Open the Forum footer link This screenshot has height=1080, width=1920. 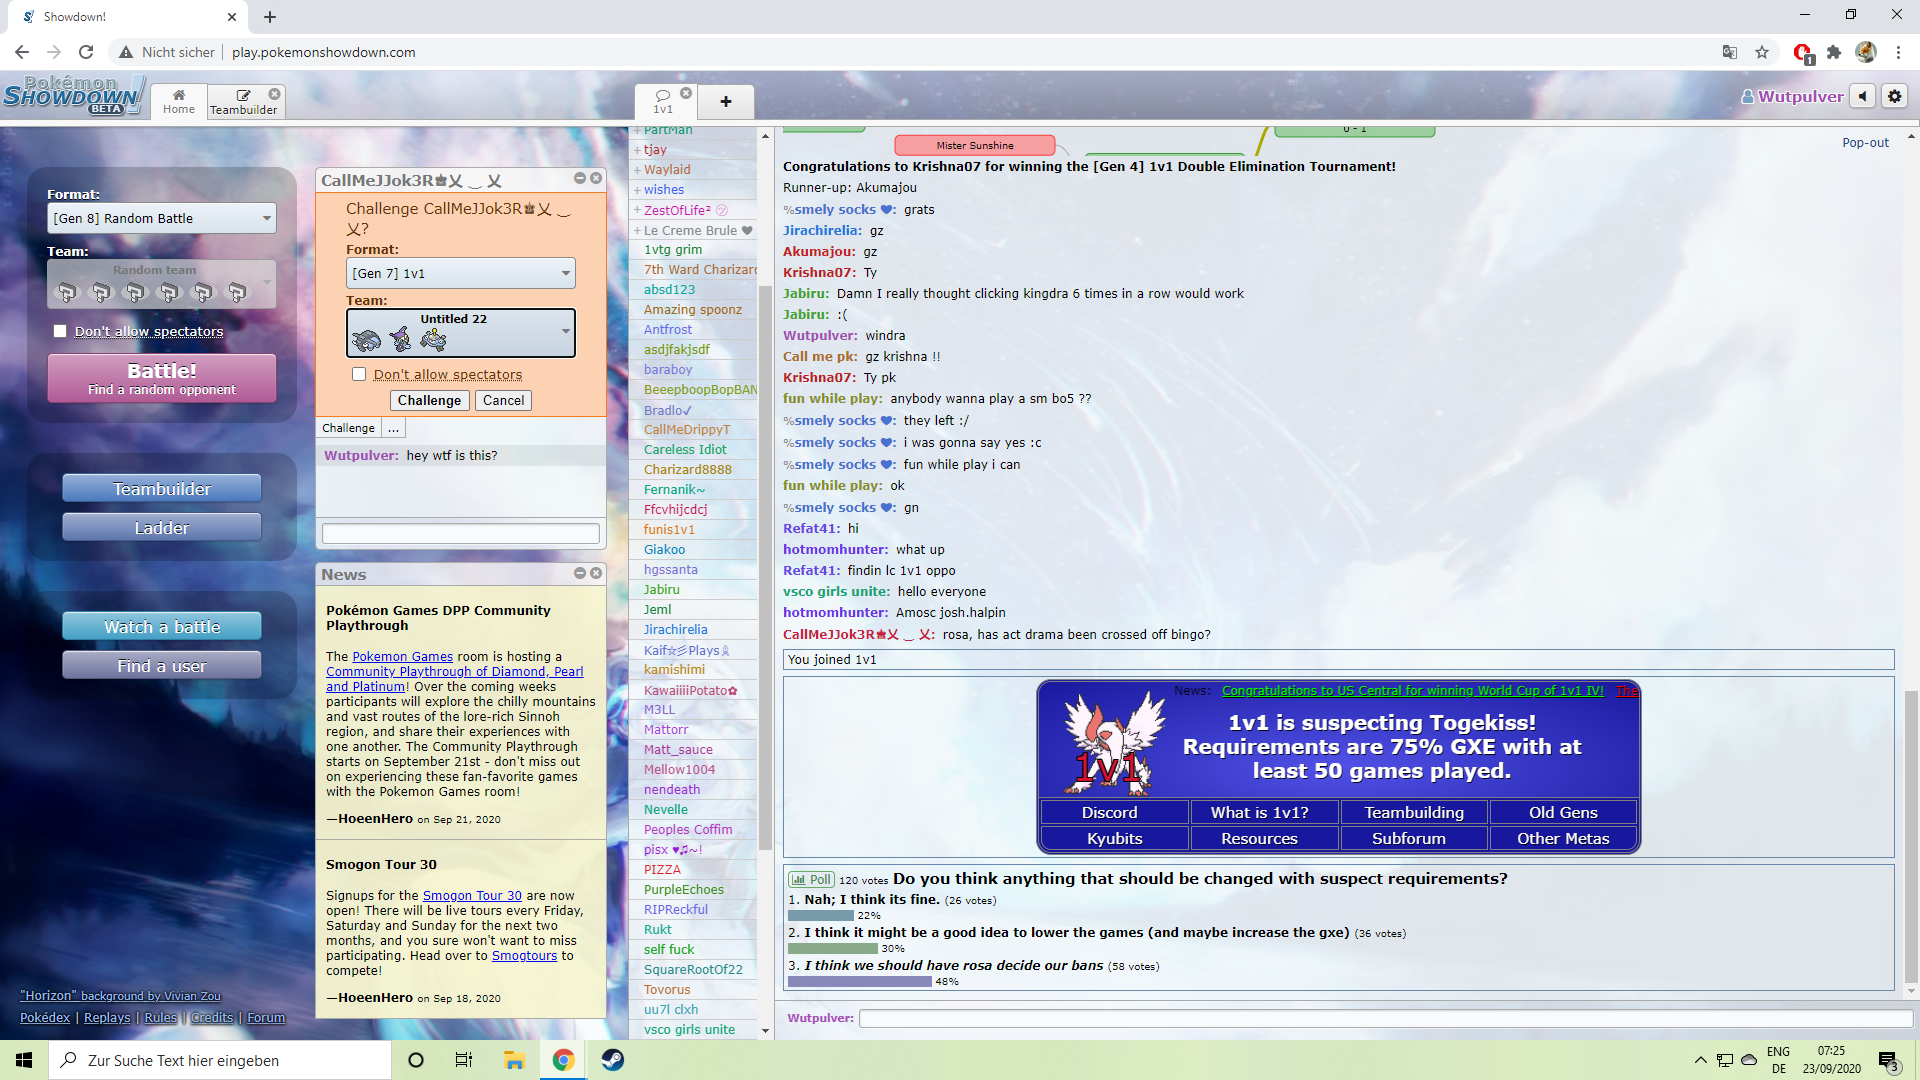click(266, 1017)
